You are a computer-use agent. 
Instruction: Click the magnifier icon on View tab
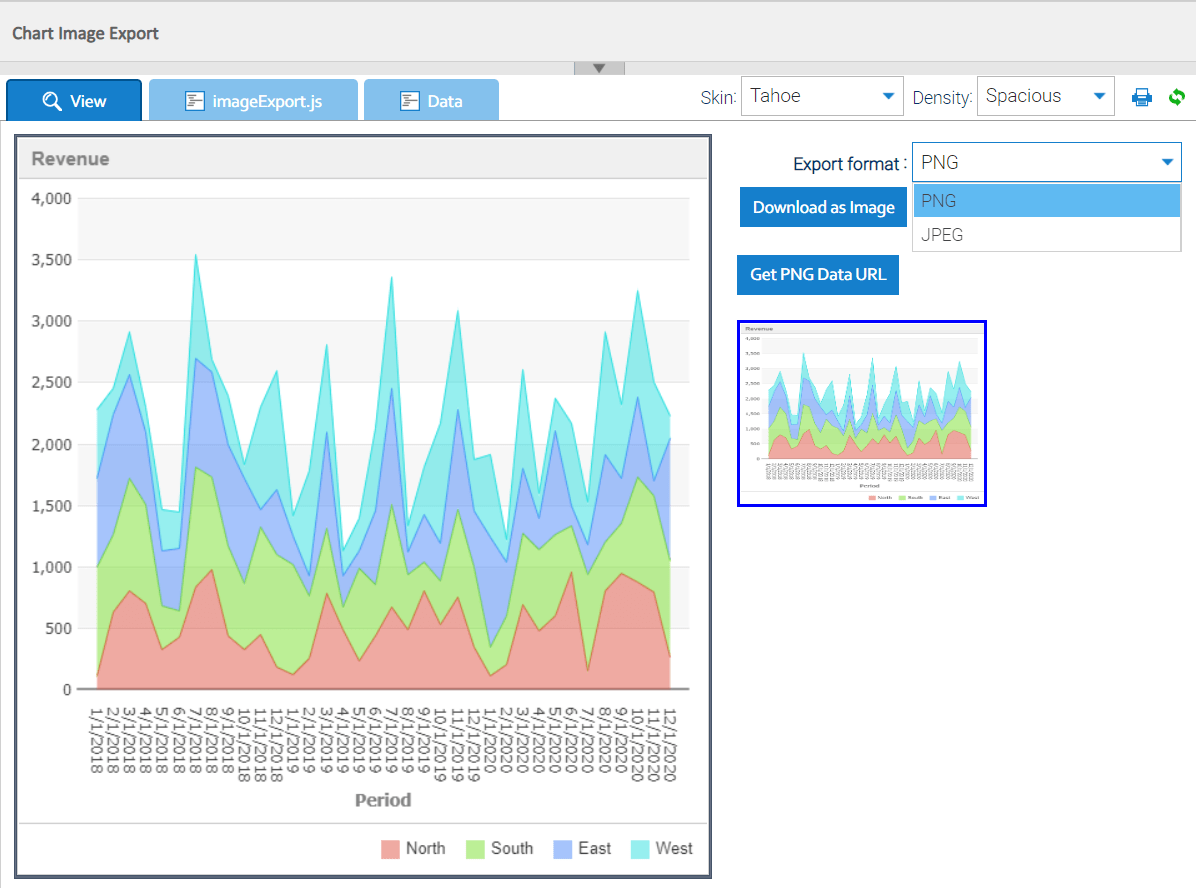tap(52, 101)
